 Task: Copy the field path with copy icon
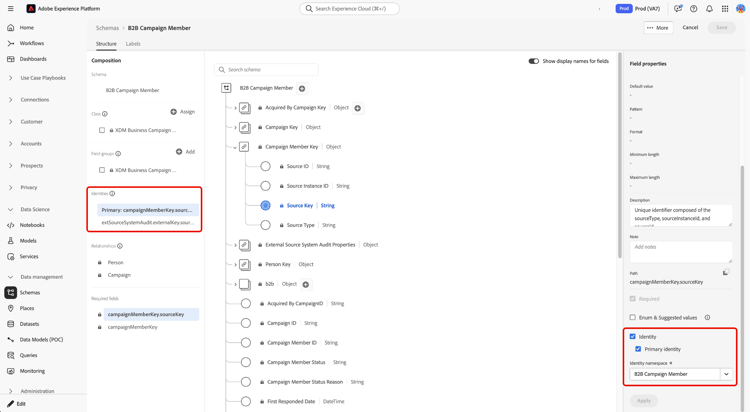[726, 272]
